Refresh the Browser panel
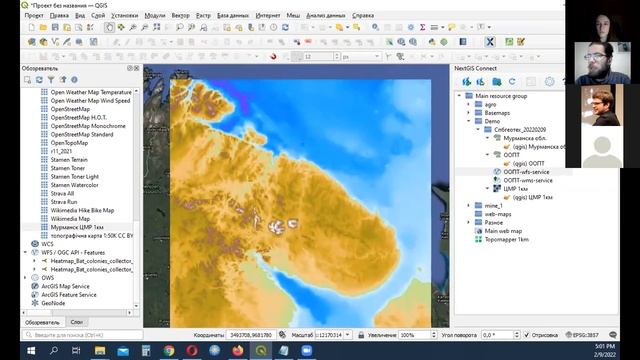This screenshot has width=640, height=360. click(x=39, y=80)
